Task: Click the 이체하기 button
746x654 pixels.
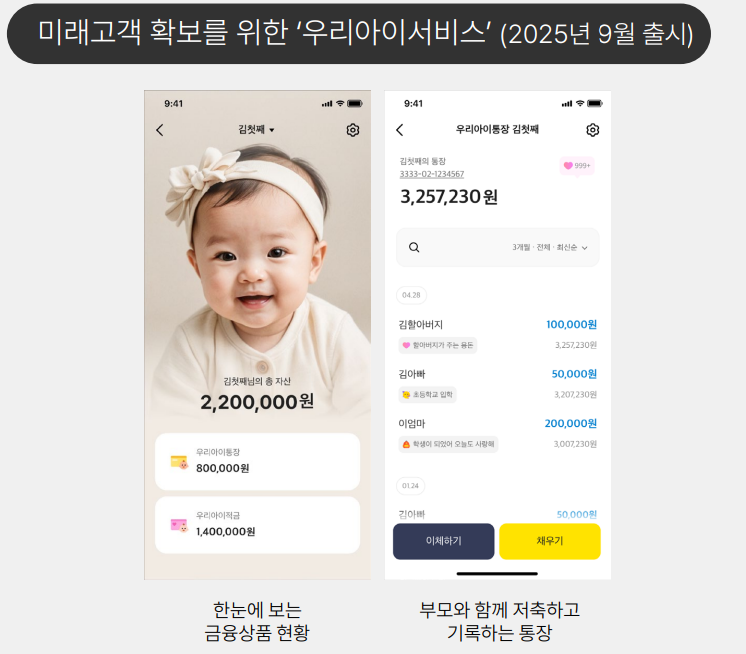Action: click(443, 541)
